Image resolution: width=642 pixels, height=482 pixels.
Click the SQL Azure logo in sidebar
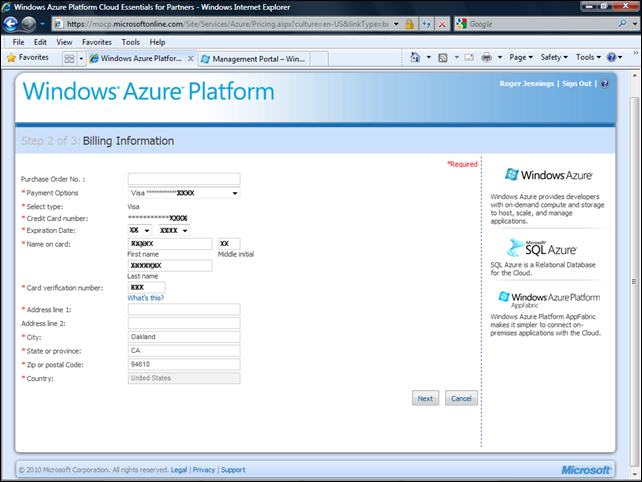coord(542,248)
